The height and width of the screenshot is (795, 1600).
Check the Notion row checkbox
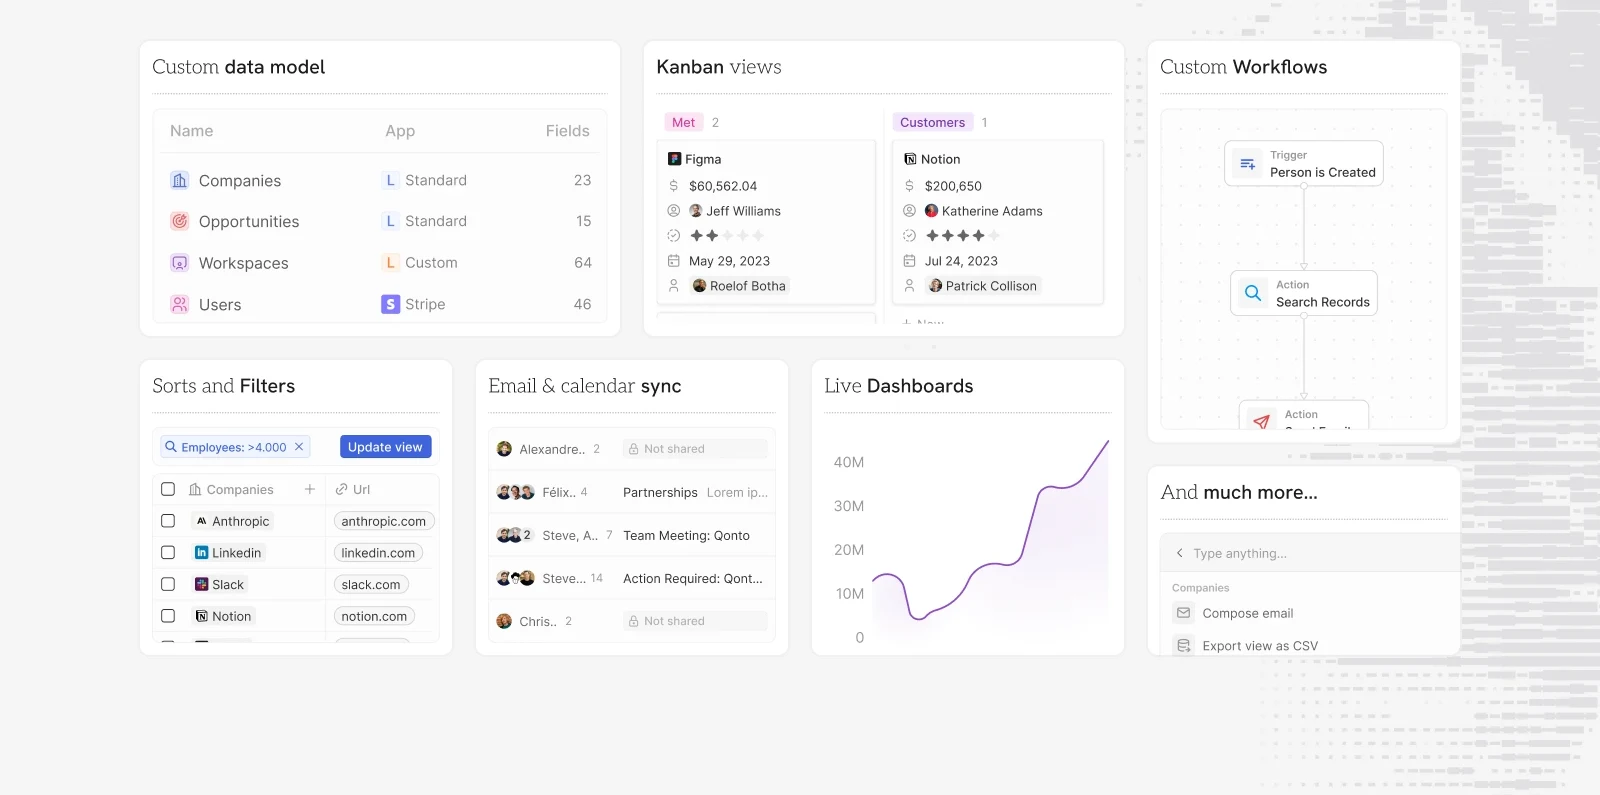click(x=168, y=616)
